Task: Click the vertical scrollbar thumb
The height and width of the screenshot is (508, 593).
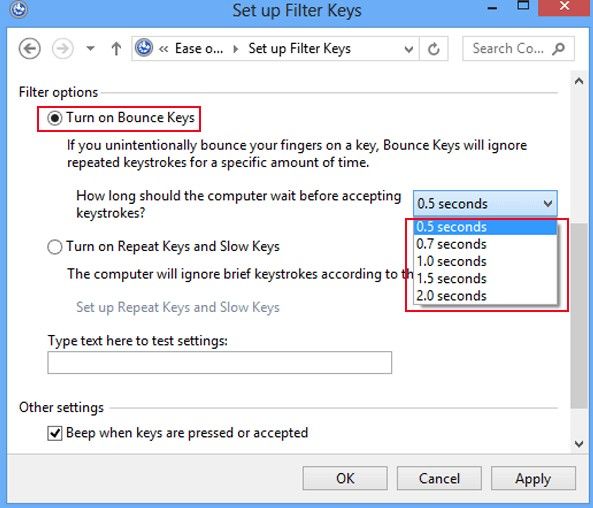Action: tap(579, 316)
